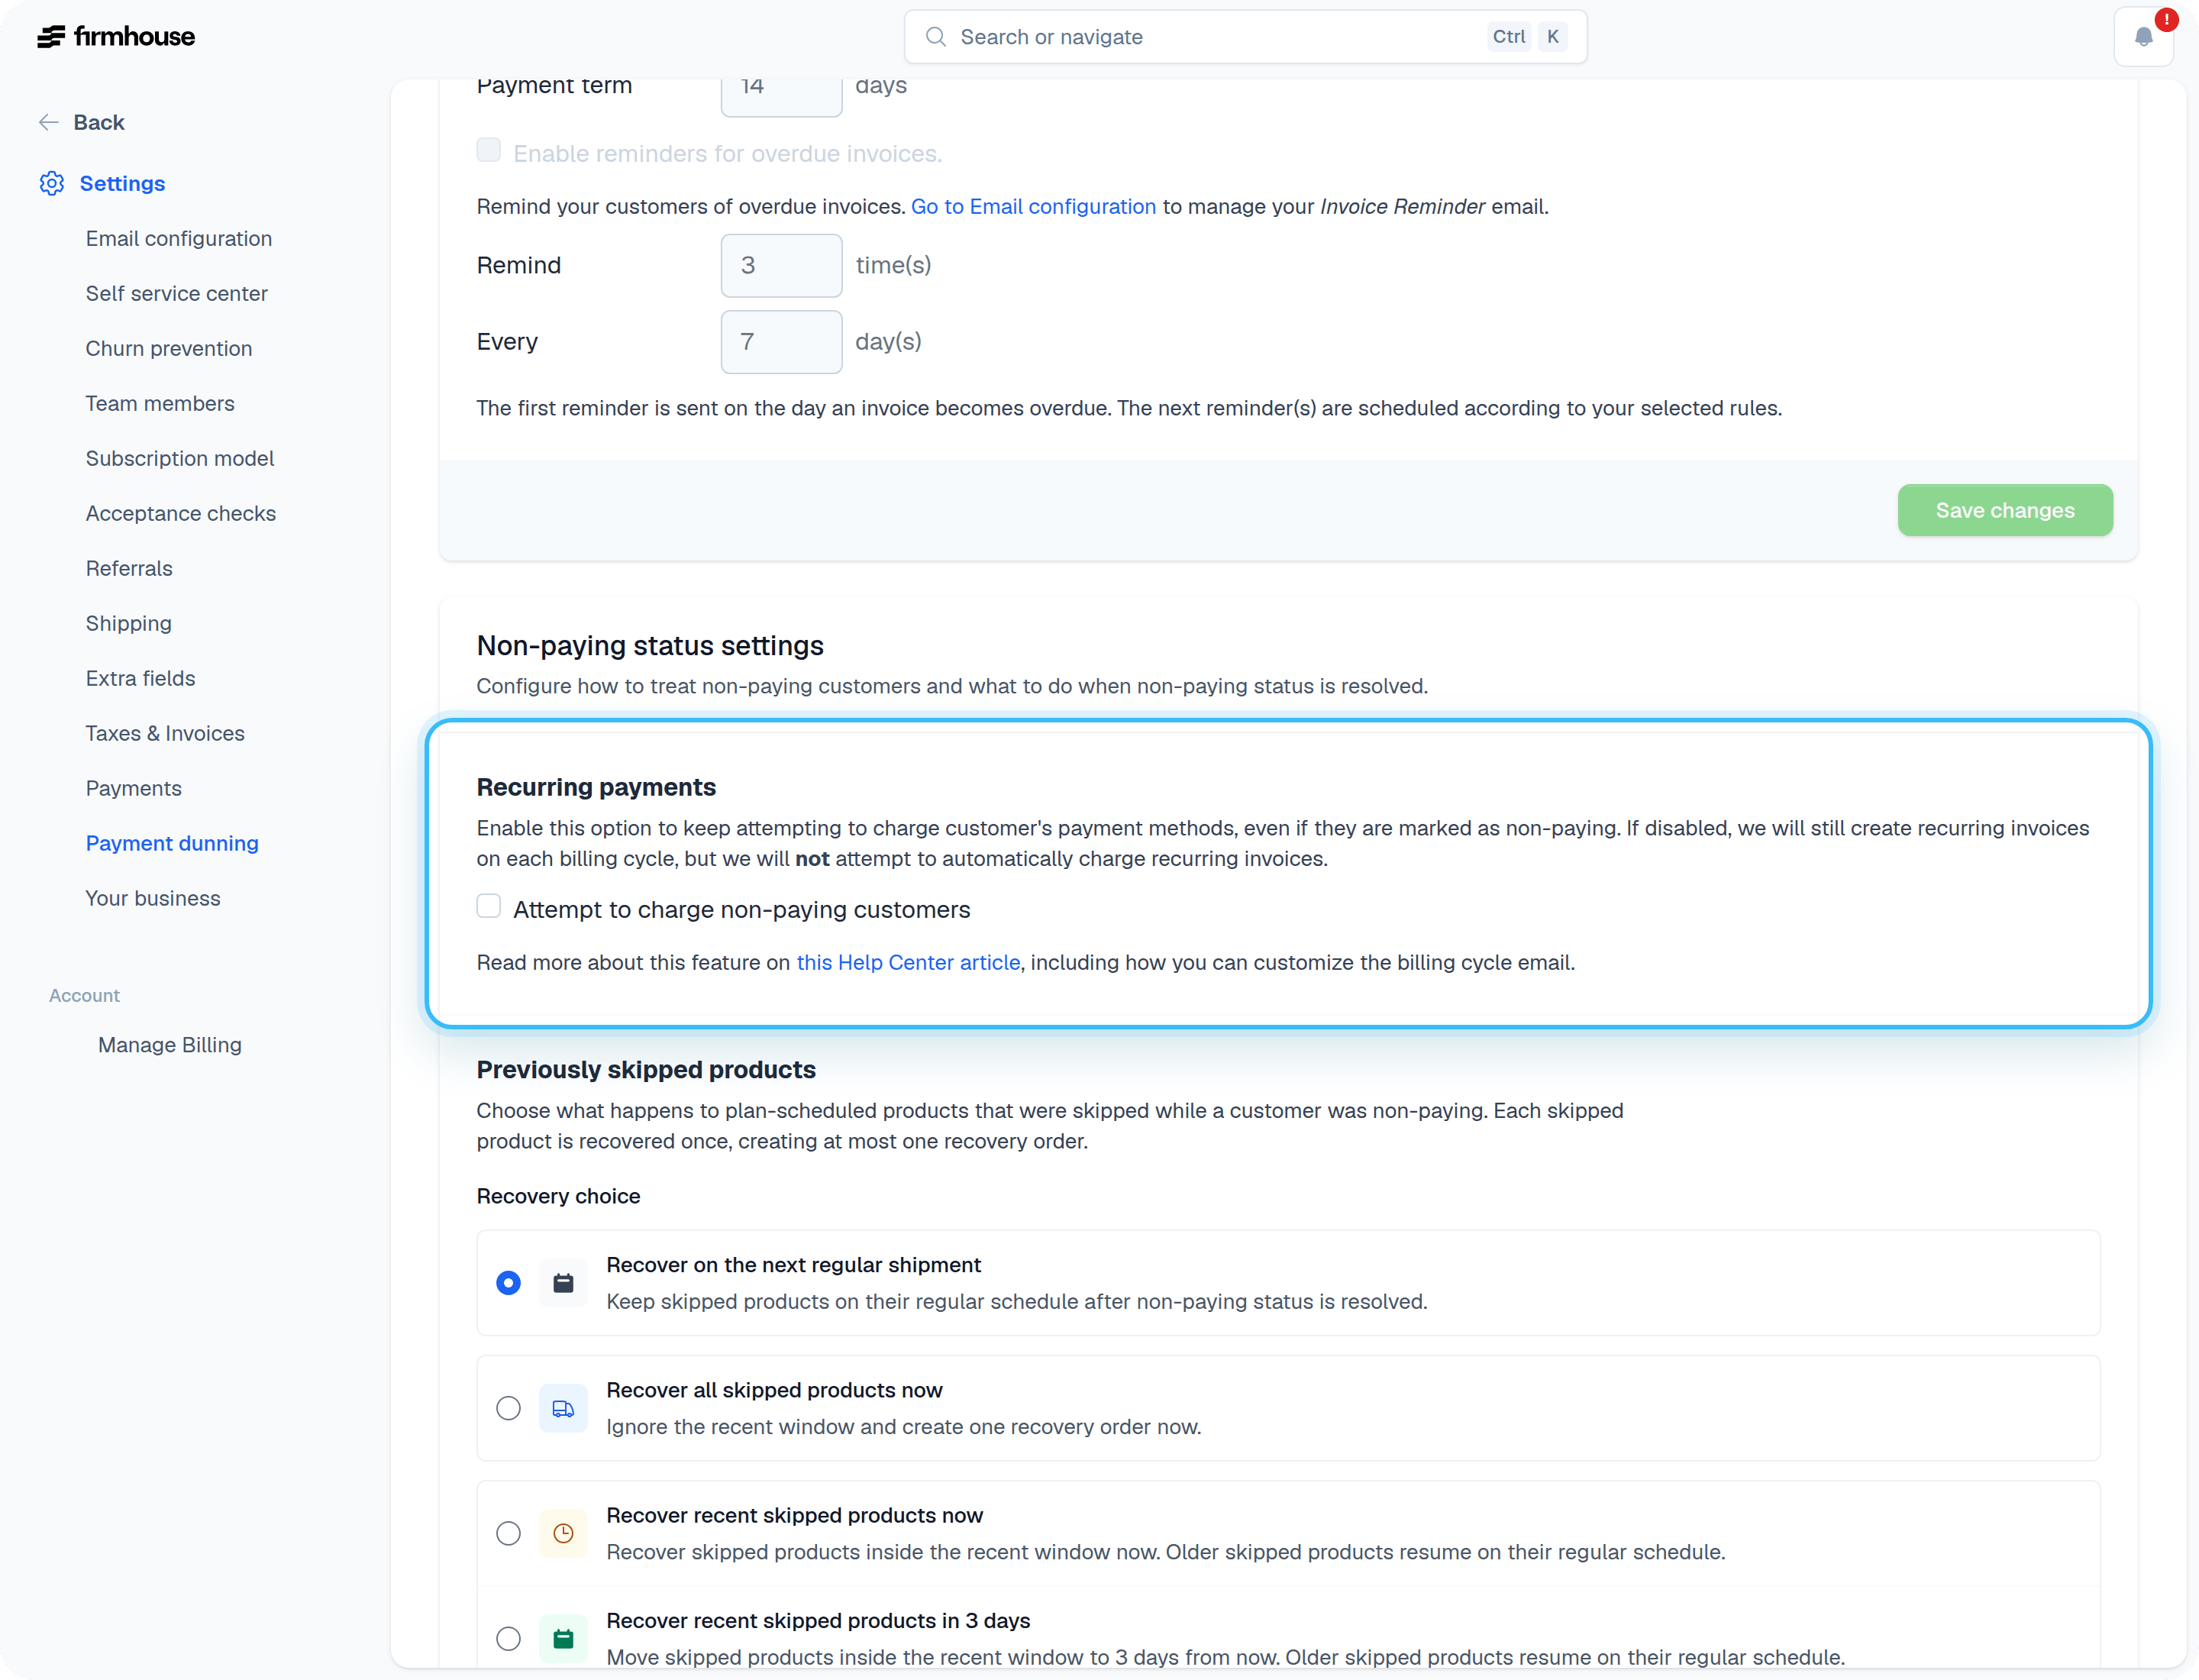2199x1680 pixels.
Task: Click the time(s) unit text
Action: (x=893, y=265)
